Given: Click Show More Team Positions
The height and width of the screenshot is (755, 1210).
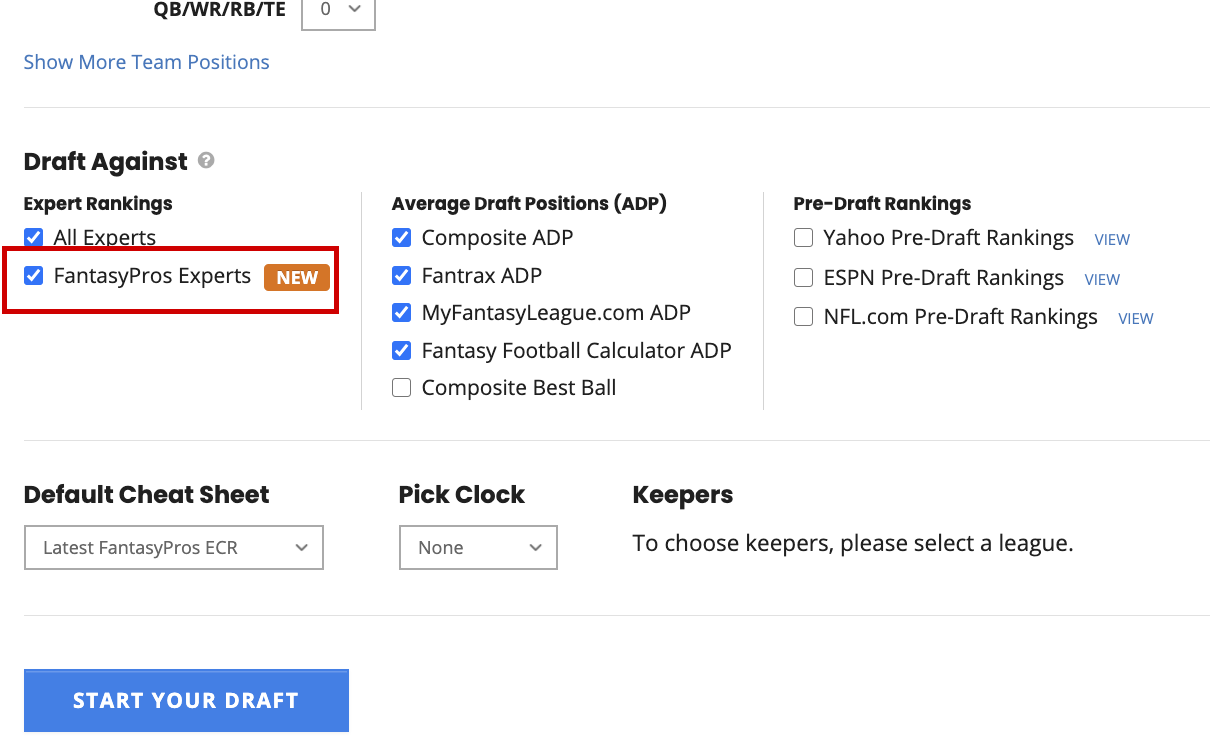Looking at the screenshot, I should 146,62.
